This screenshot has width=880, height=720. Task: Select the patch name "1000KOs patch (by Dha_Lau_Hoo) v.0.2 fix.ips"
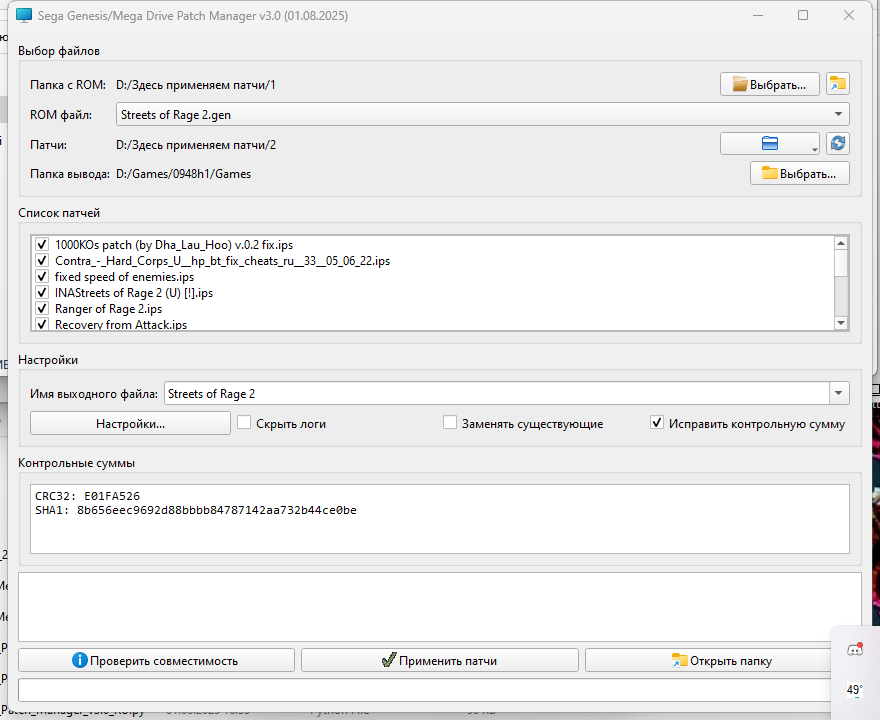174,245
